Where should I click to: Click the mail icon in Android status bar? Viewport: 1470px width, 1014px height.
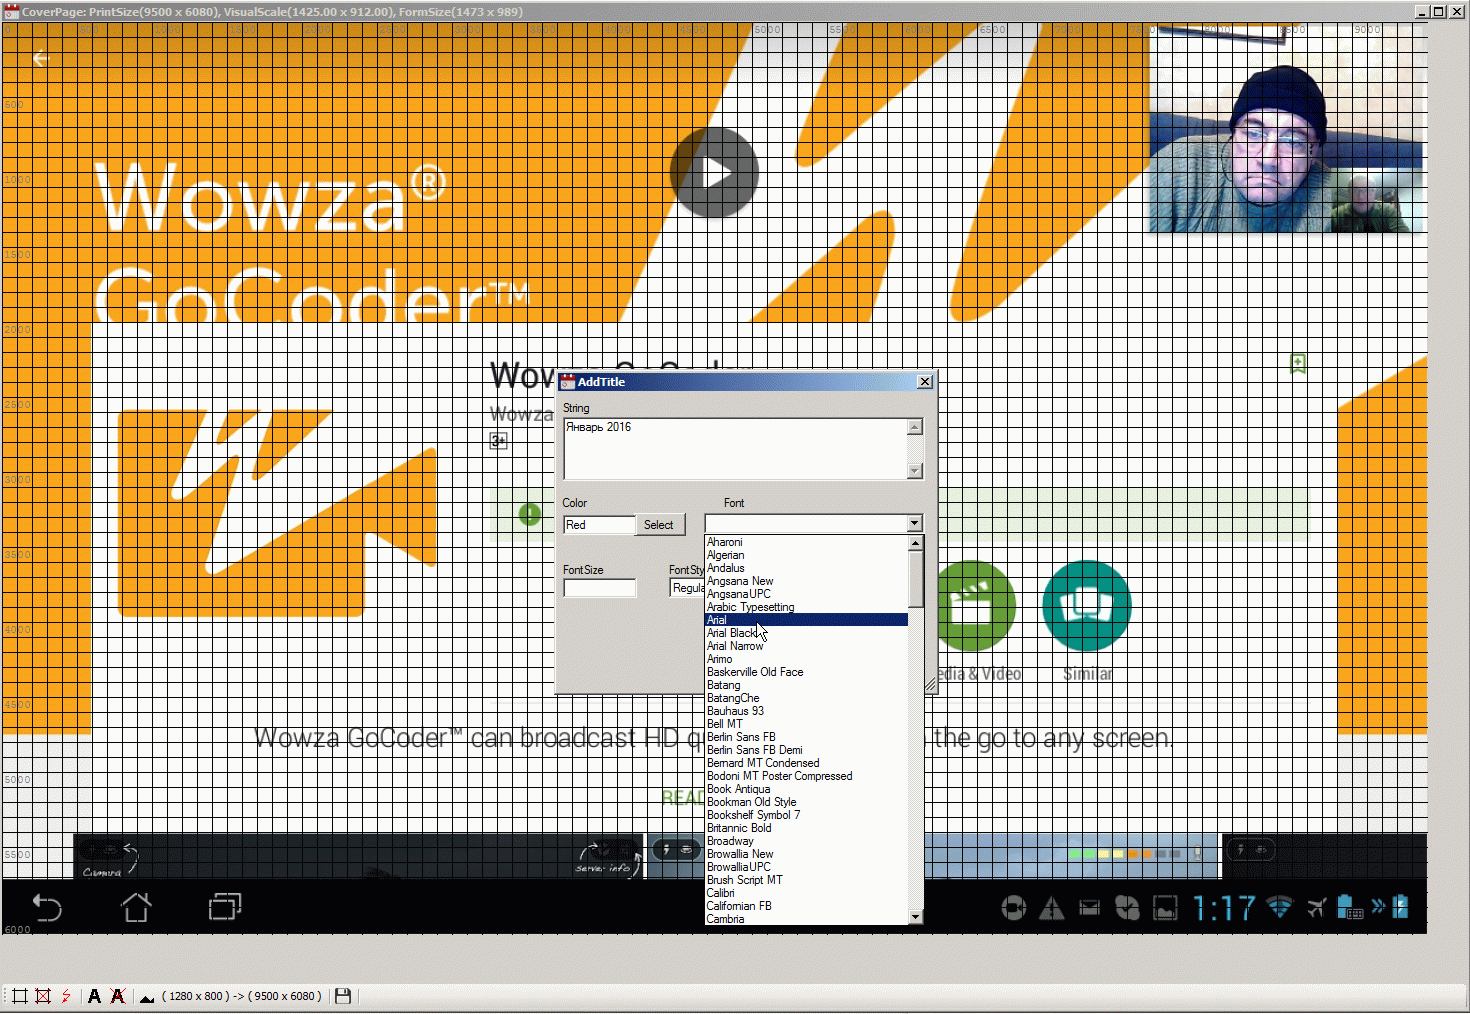(x=1090, y=908)
